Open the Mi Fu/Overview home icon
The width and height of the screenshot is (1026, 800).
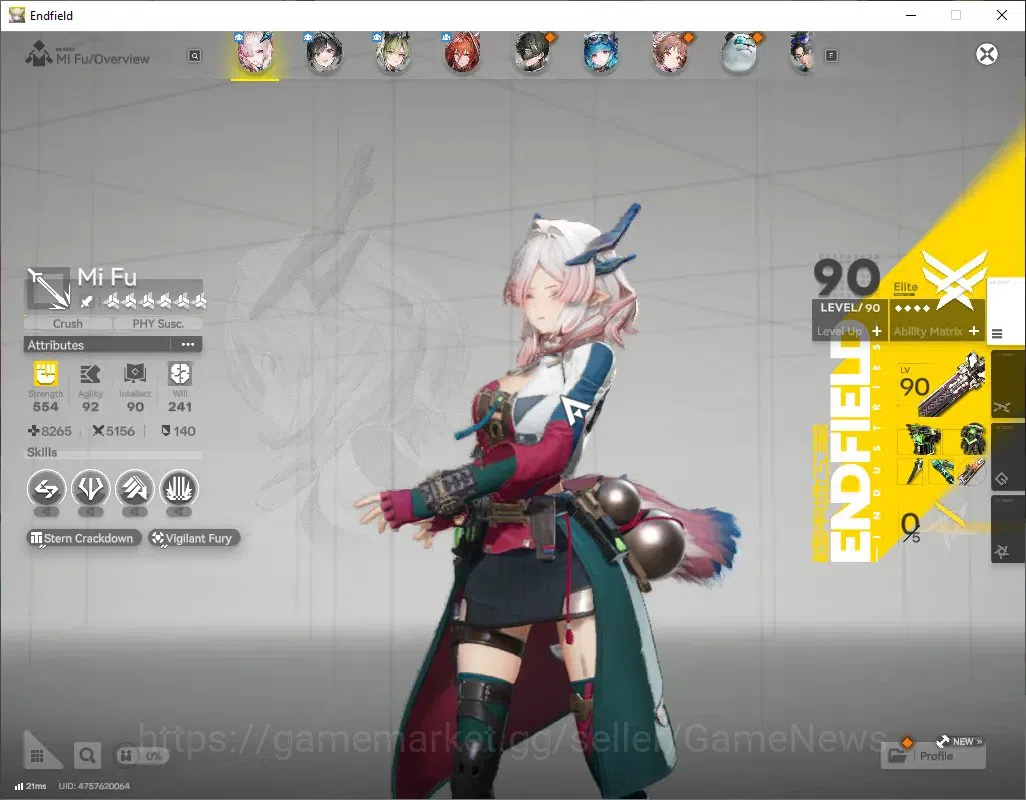[39, 54]
